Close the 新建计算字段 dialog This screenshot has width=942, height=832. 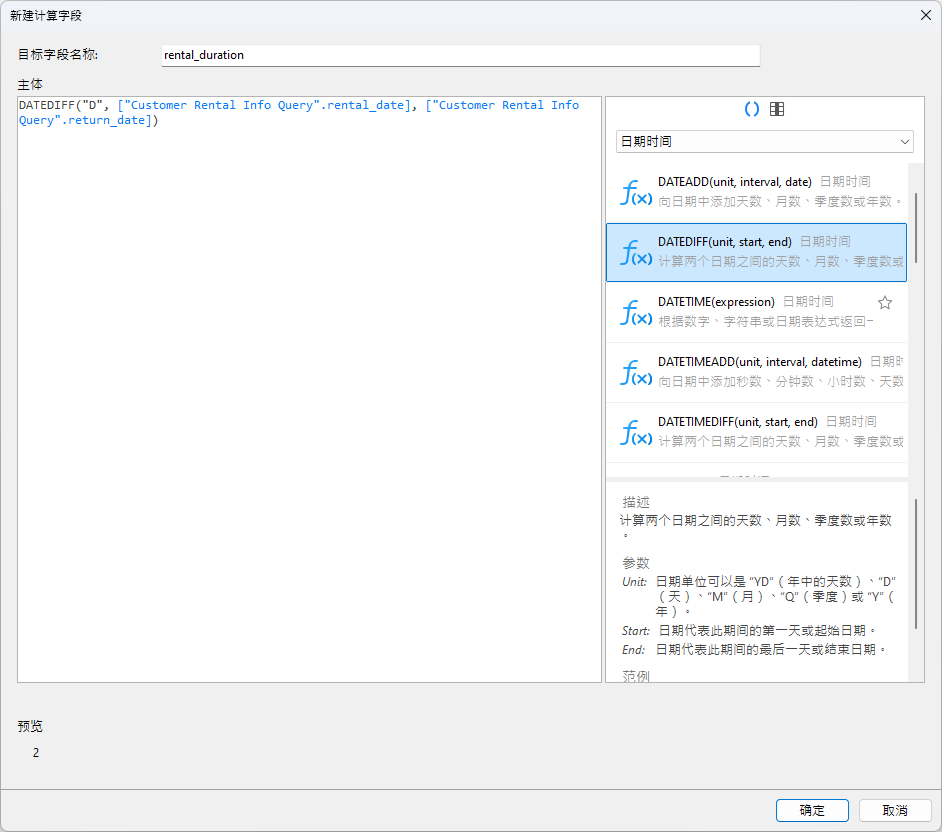[x=926, y=15]
